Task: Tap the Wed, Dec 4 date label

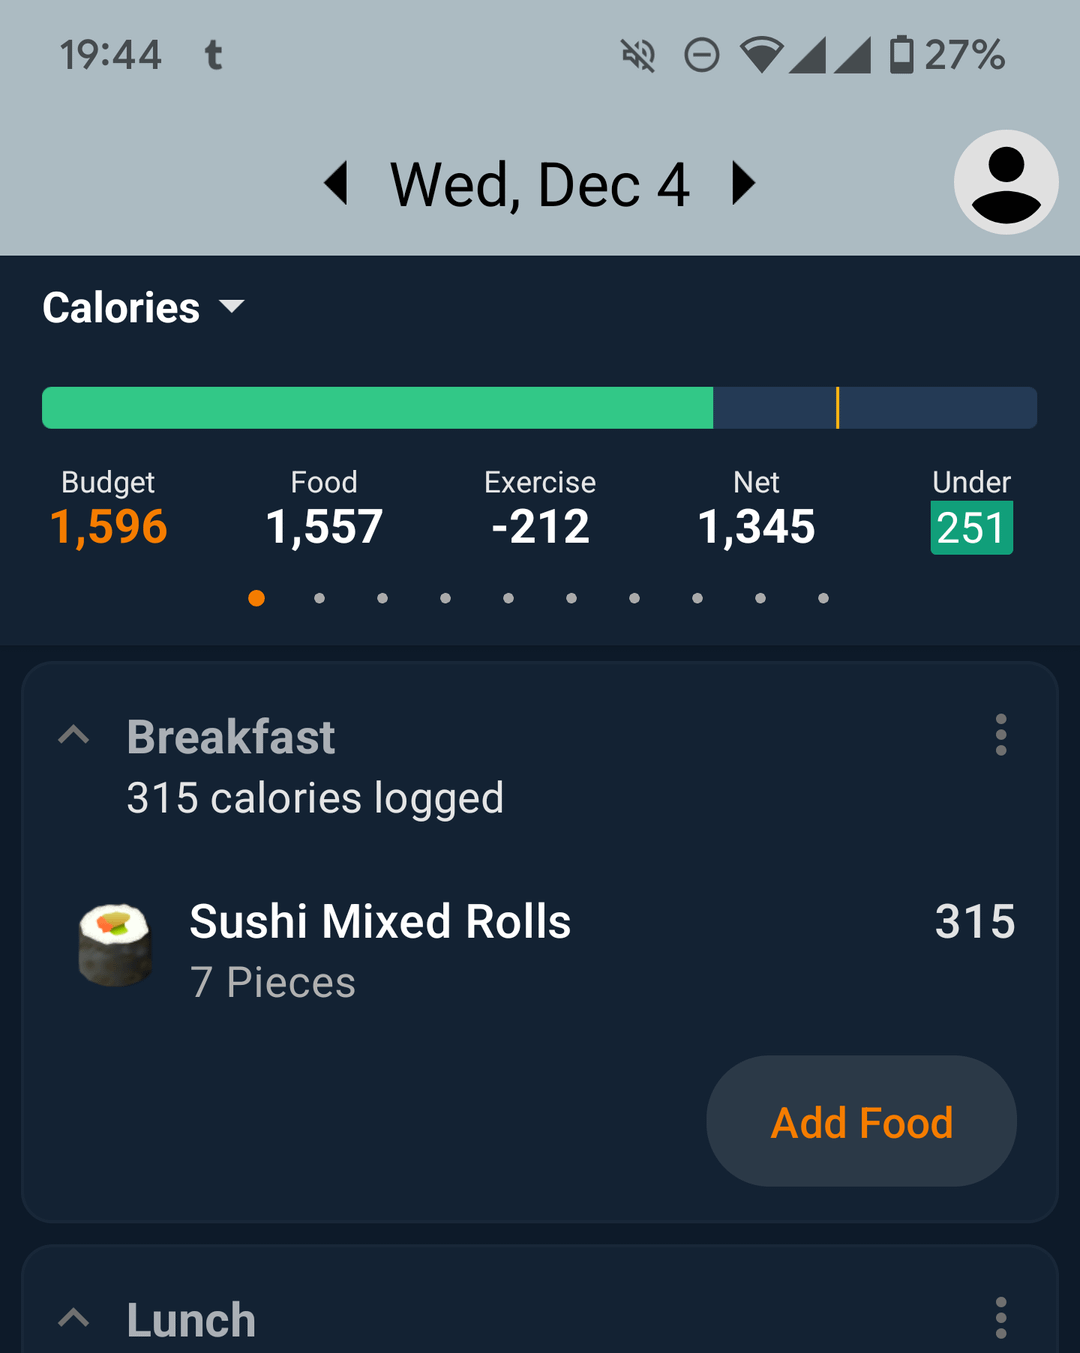Action: coord(540,185)
